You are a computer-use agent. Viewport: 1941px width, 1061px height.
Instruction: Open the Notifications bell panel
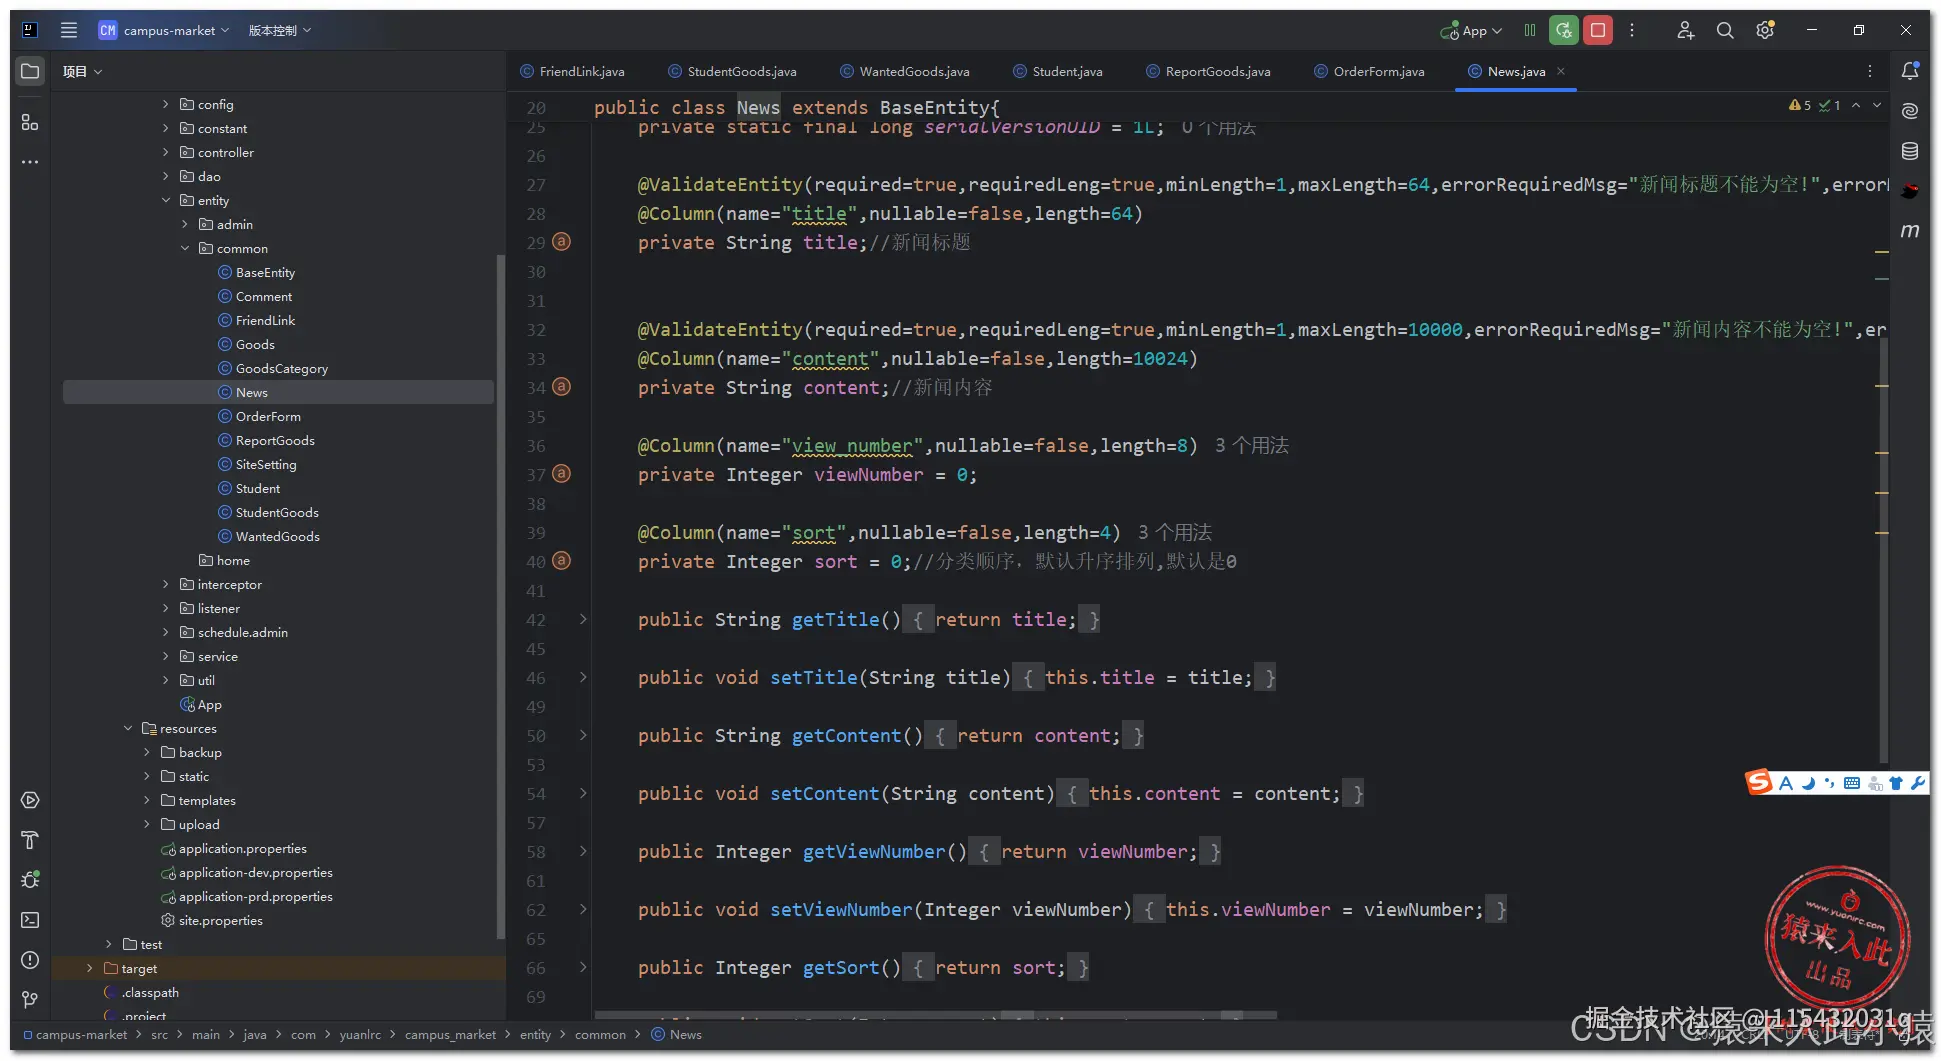click(1910, 71)
